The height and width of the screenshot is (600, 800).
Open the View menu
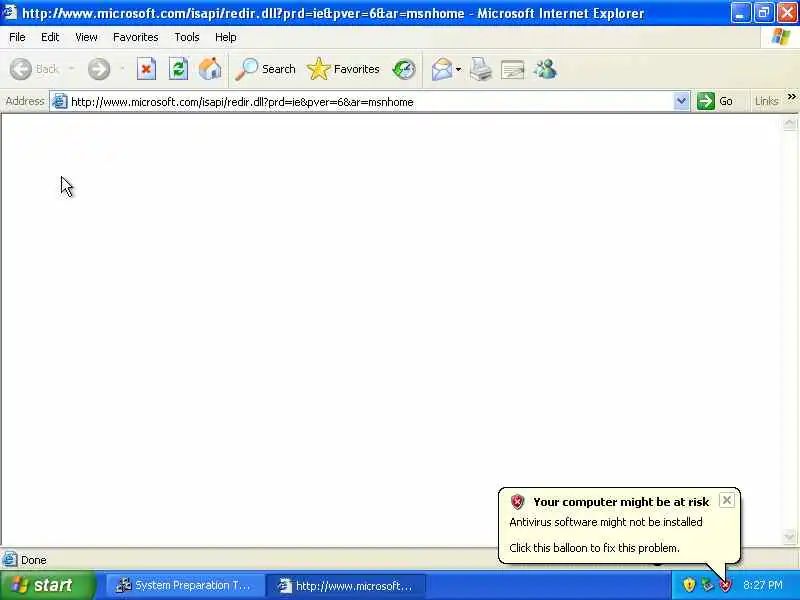click(x=86, y=37)
